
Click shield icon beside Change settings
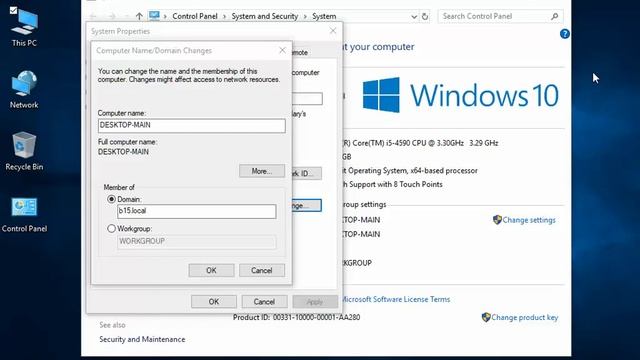tap(497, 220)
